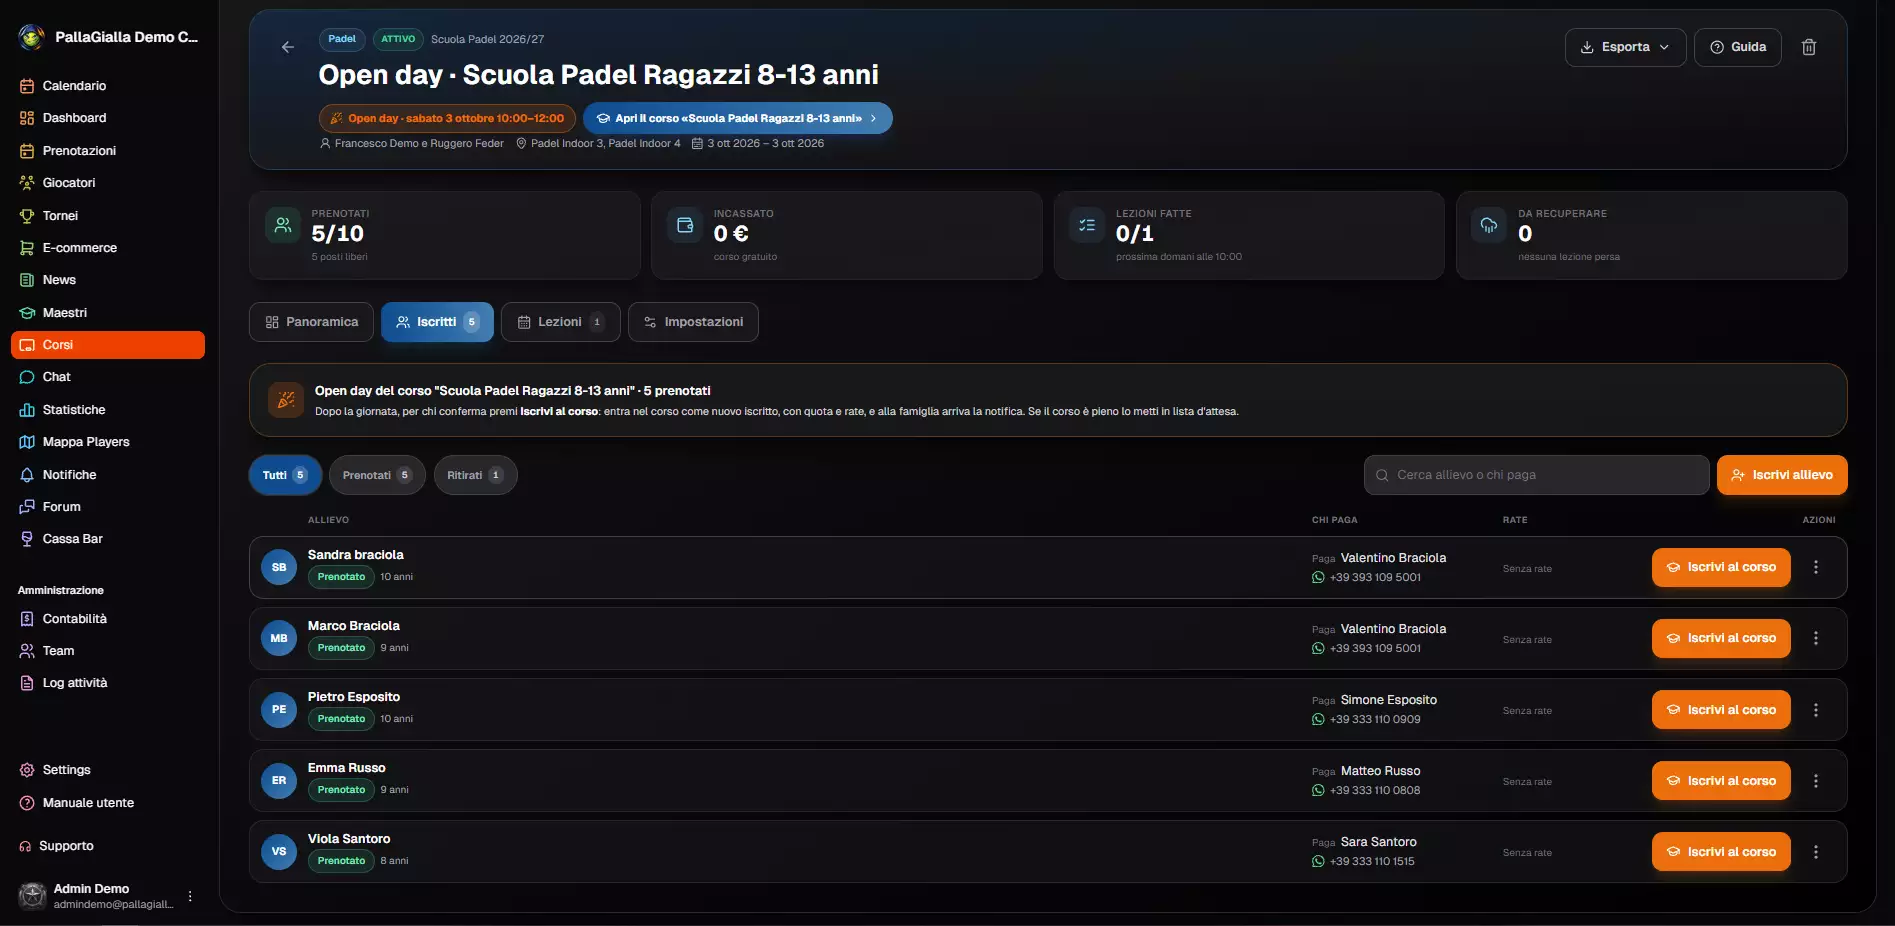Open Calendario in the sidebar
Screen dimensions: 1895x926
74,86
